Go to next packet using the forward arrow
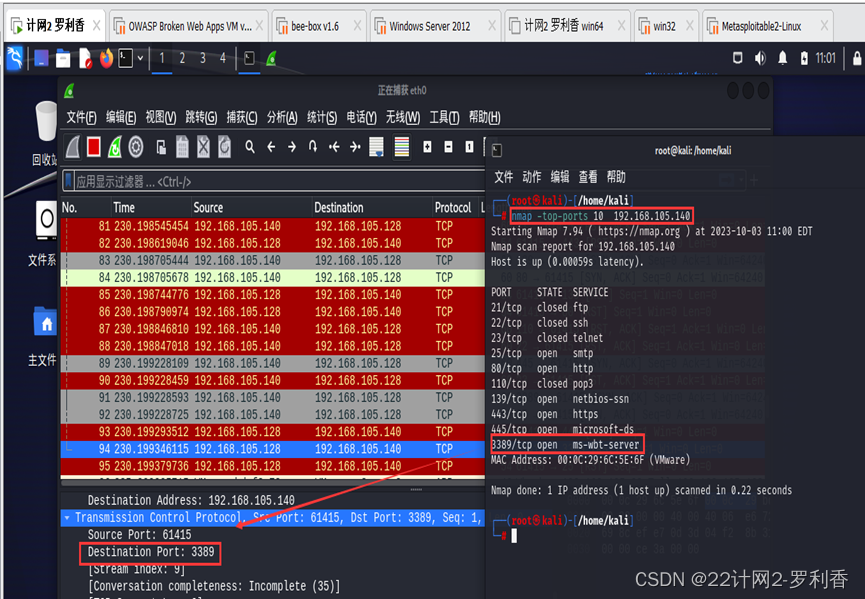The height and width of the screenshot is (599, 865). [x=290, y=148]
